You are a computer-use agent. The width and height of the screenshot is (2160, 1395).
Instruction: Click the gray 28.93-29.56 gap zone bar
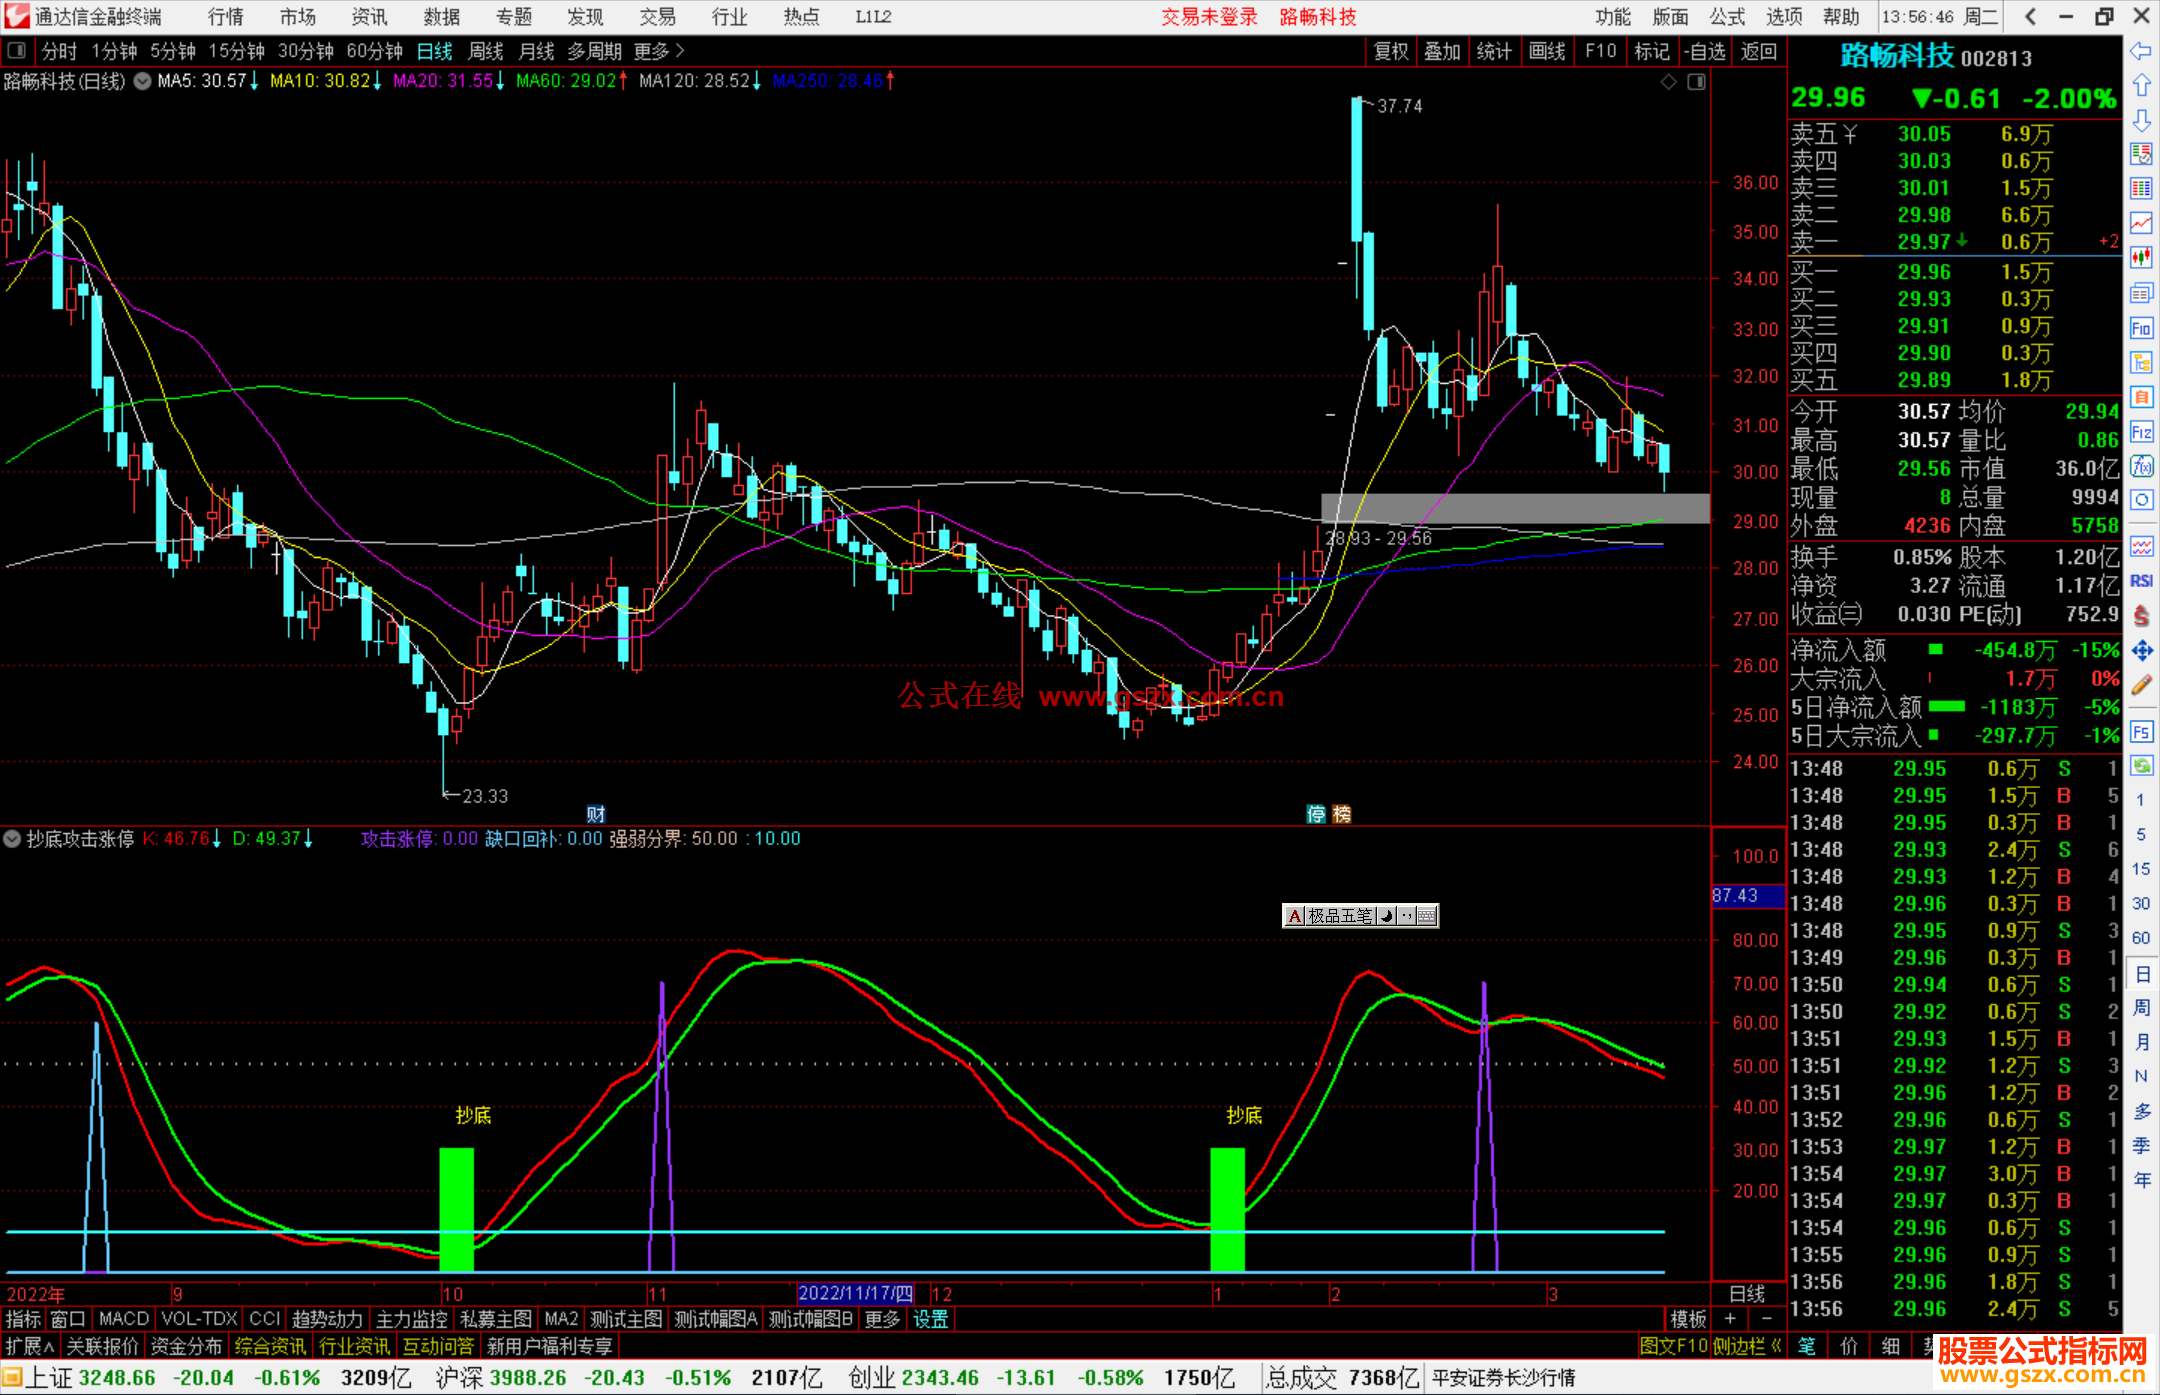click(1514, 508)
